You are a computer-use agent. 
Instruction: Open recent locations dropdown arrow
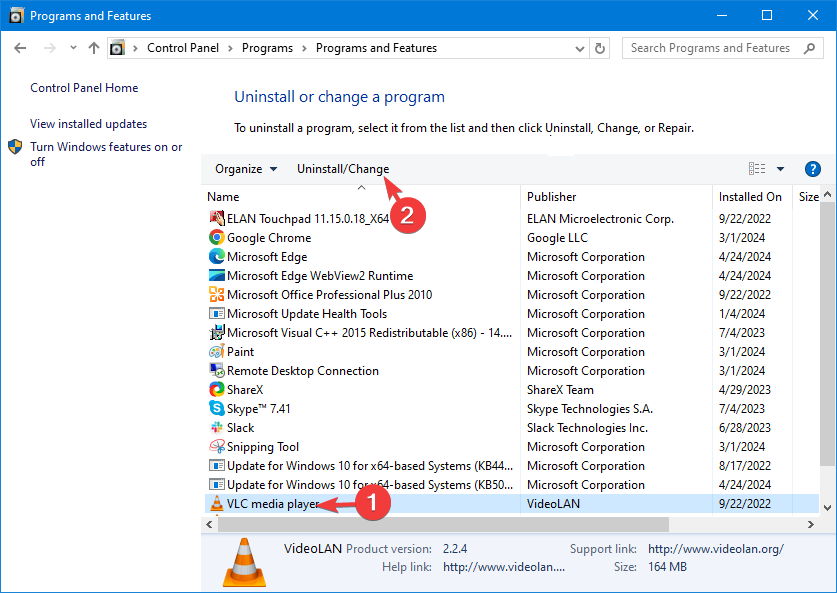click(x=73, y=48)
